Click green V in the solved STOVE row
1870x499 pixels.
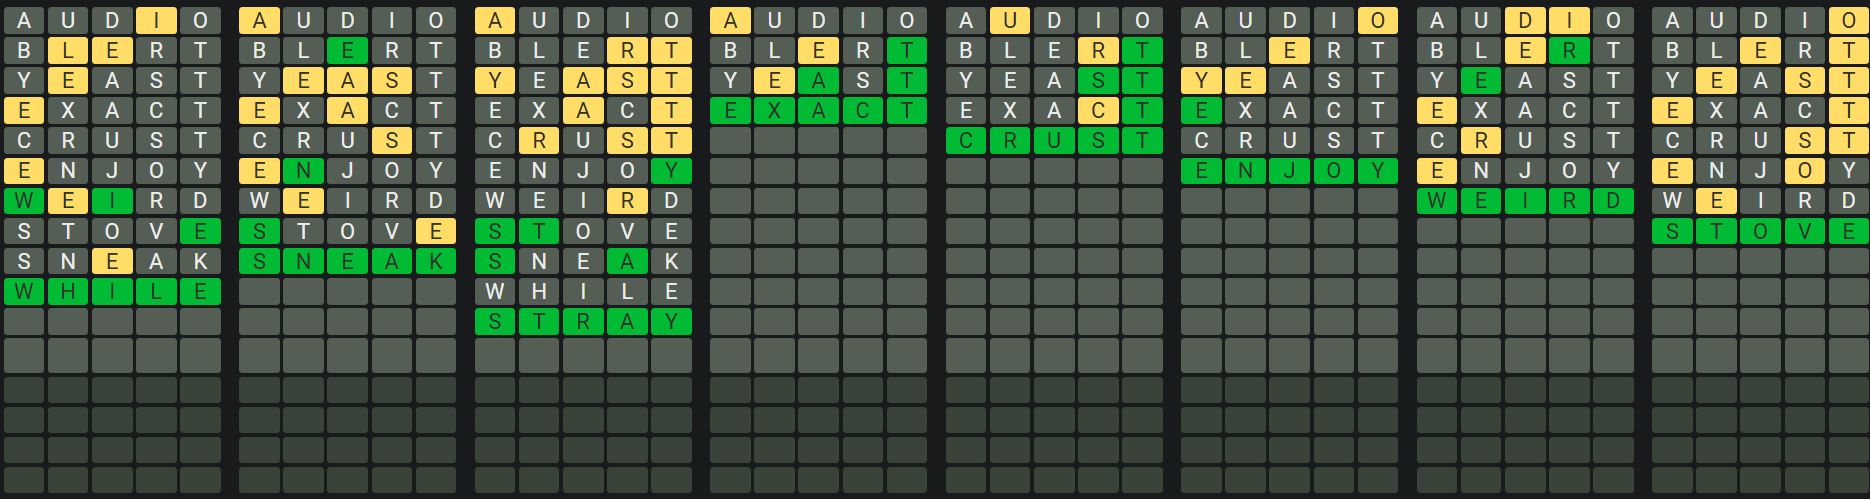pyautogui.click(x=1805, y=232)
